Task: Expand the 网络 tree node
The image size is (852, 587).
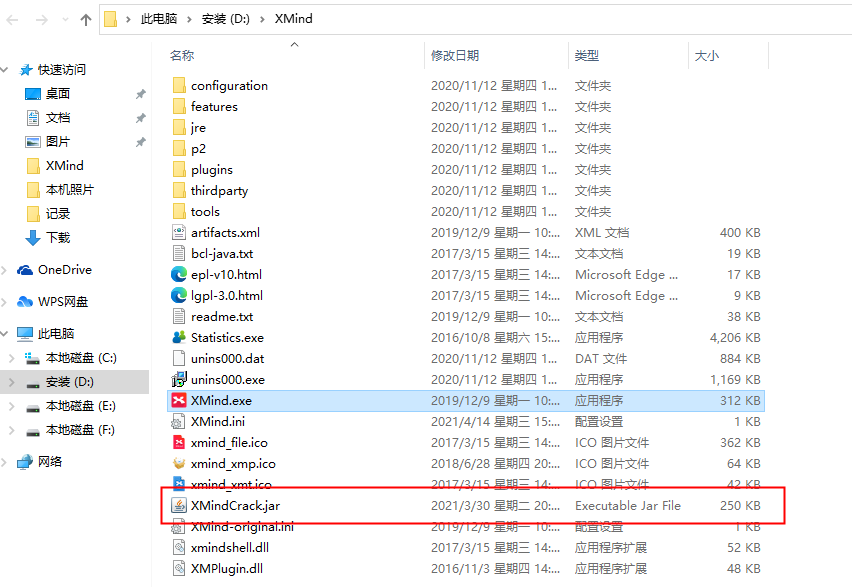Action: (5, 462)
